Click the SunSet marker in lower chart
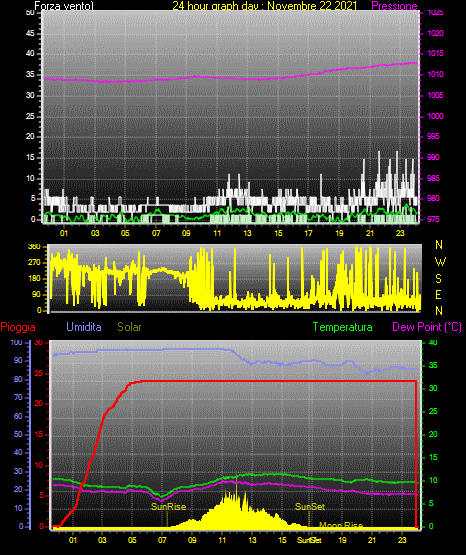Image resolution: width=466 pixels, height=555 pixels. 310,507
